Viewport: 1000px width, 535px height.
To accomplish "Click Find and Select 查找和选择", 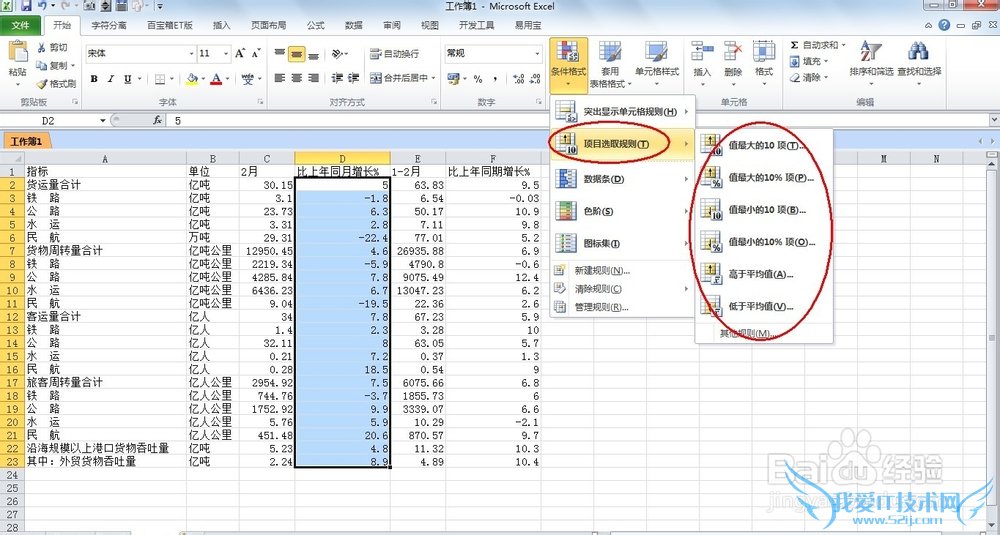I will tap(919, 62).
